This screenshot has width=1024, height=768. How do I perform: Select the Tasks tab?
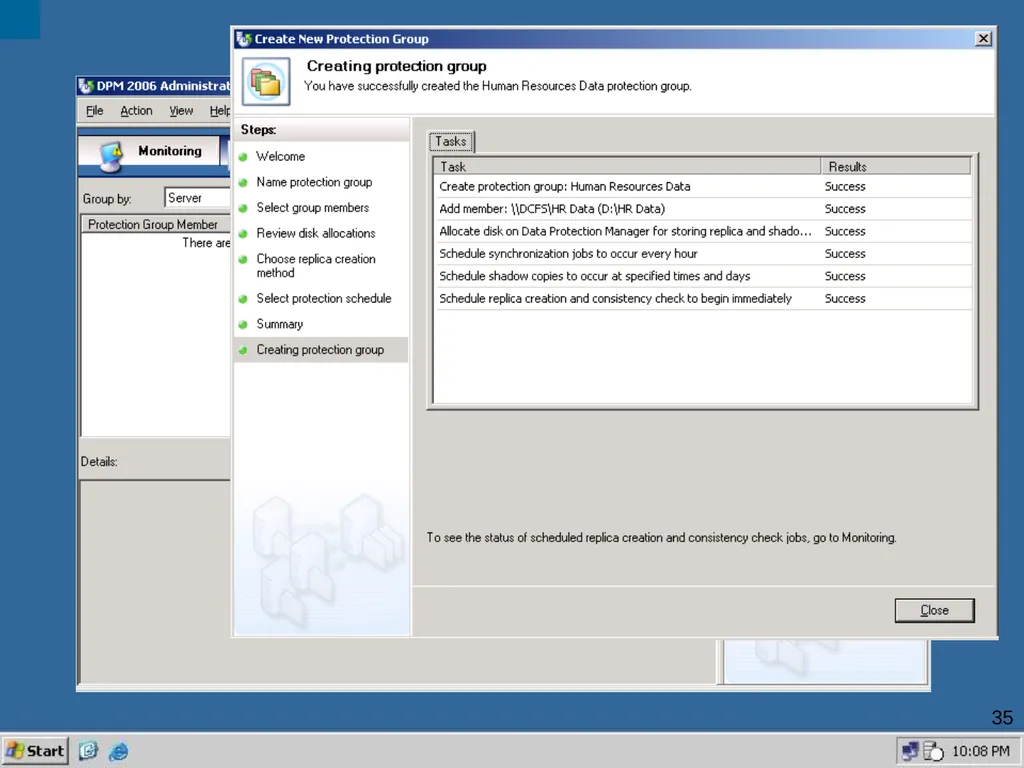(451, 142)
